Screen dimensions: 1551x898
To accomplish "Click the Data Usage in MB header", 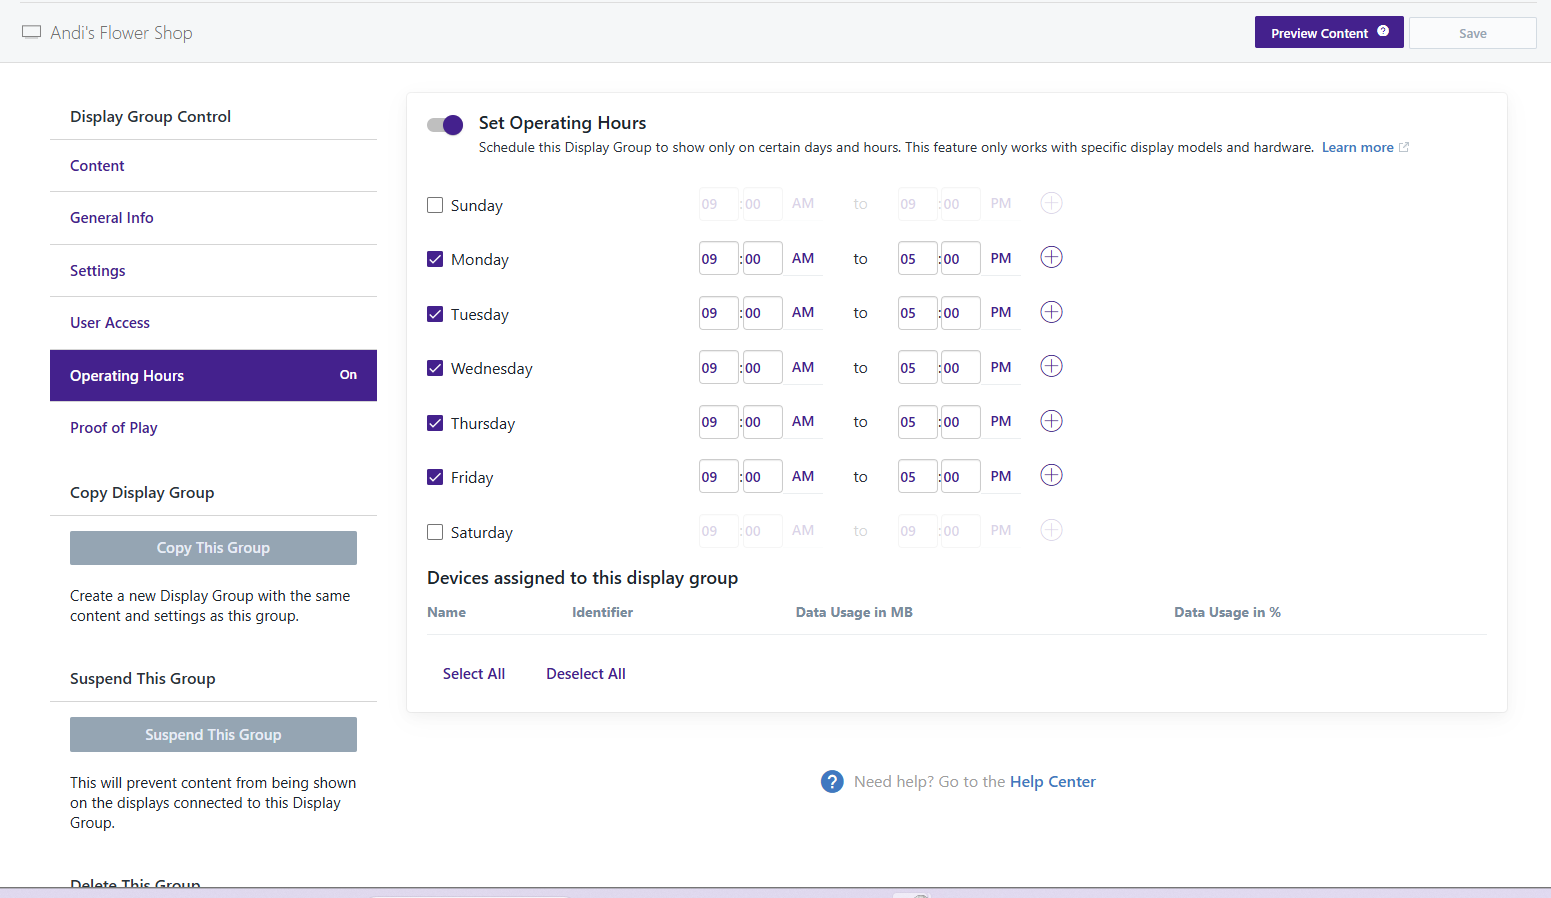I will point(854,612).
